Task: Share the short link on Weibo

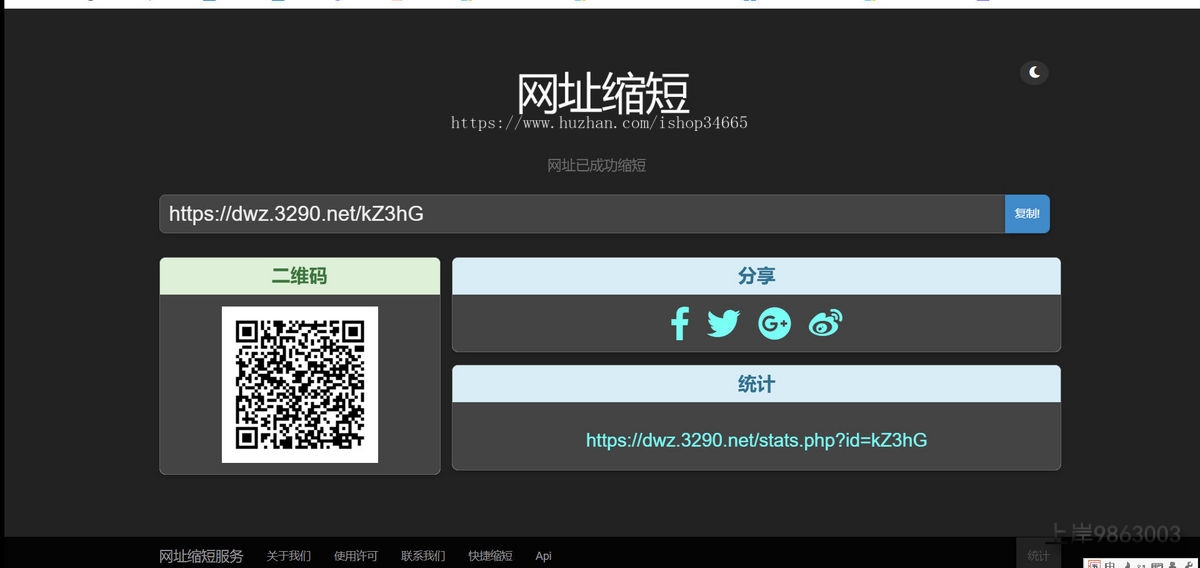Action: tap(825, 323)
